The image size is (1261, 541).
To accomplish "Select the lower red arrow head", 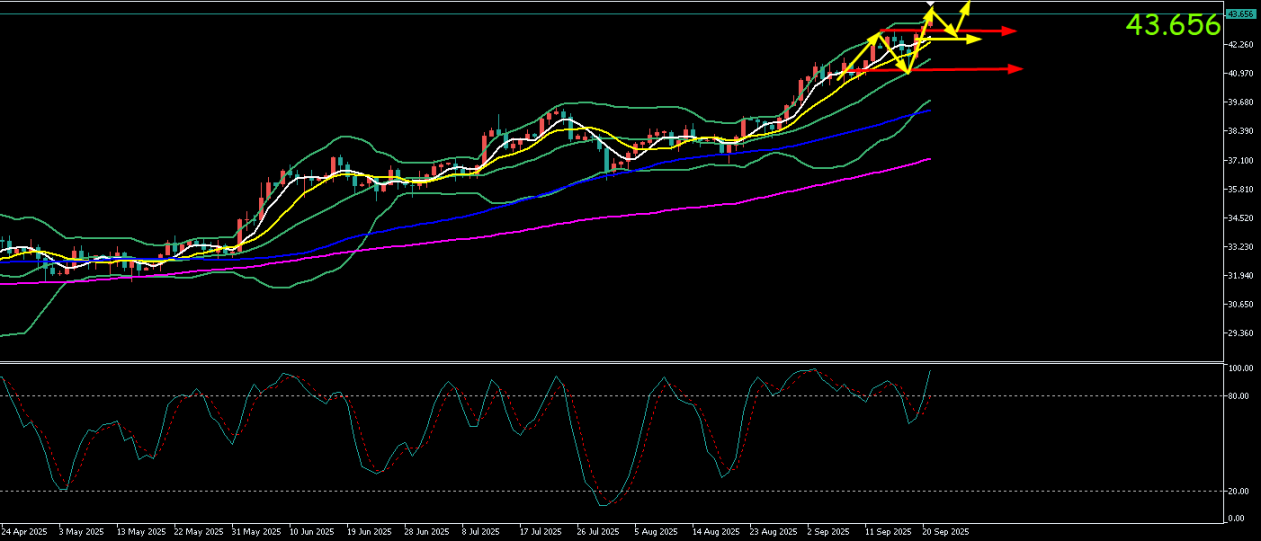I will pyautogui.click(x=1016, y=69).
